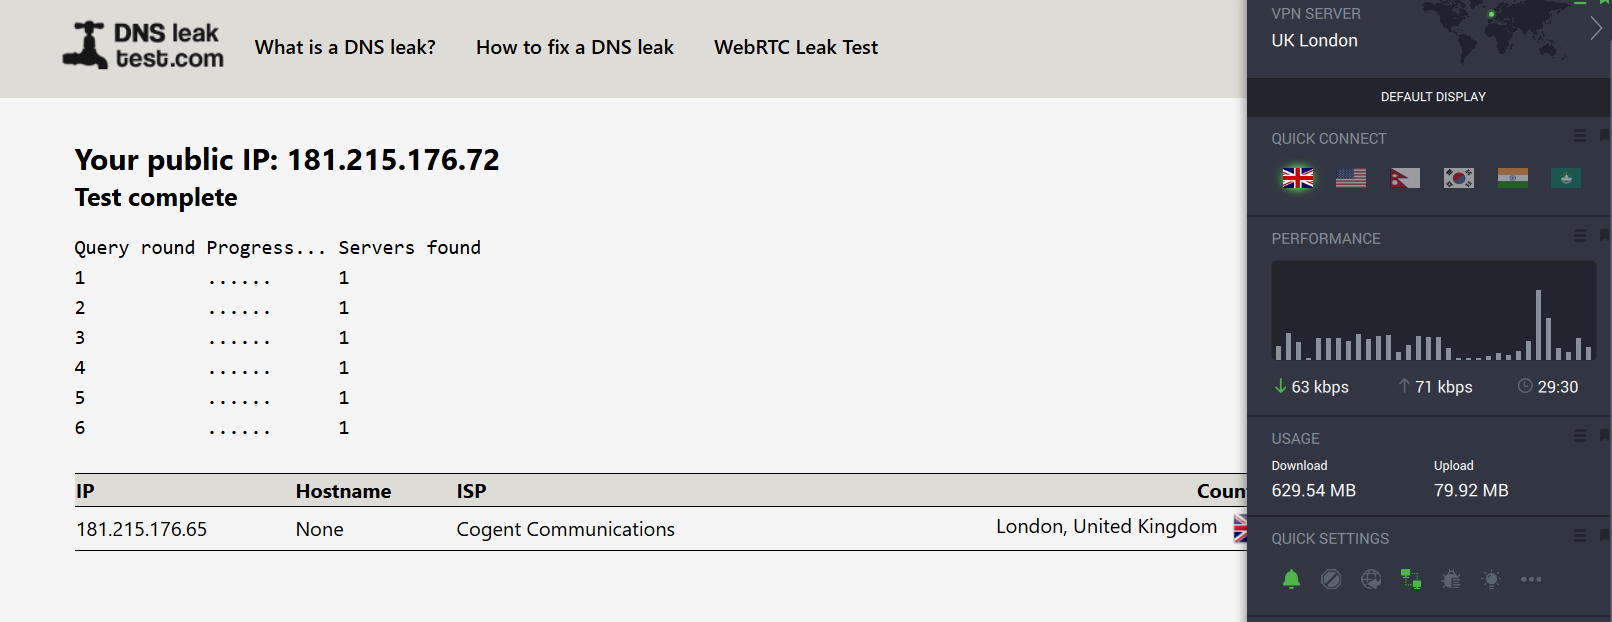1612x622 pixels.
Task: Click the Performance graph area
Action: pyautogui.click(x=1433, y=311)
